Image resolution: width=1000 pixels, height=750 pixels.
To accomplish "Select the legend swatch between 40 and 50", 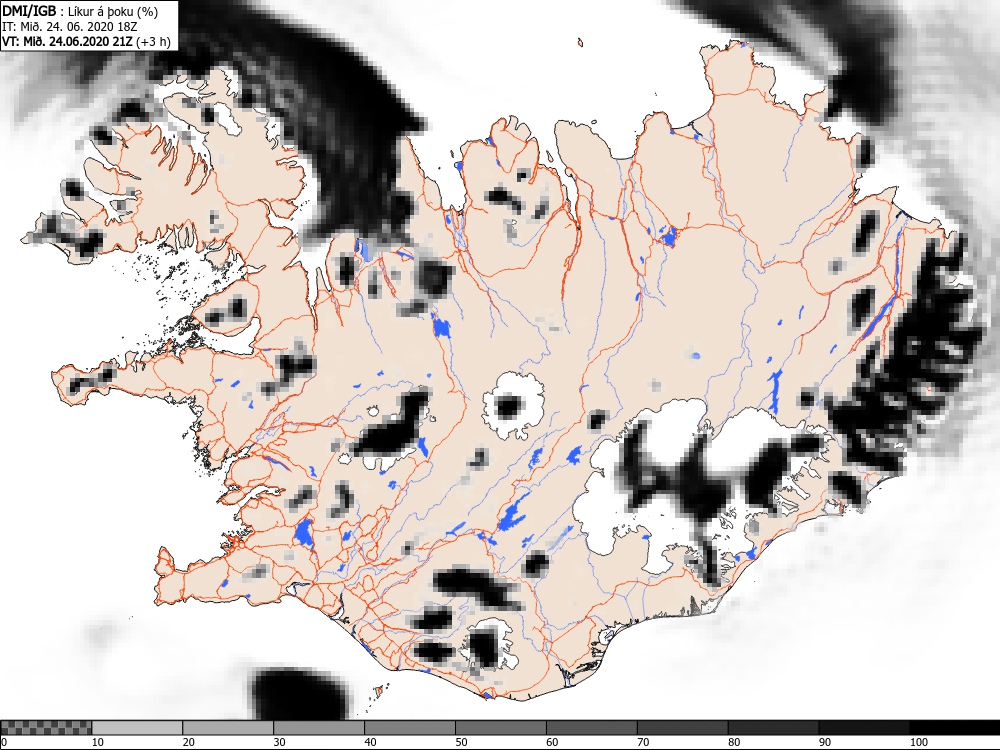I will coord(409,728).
